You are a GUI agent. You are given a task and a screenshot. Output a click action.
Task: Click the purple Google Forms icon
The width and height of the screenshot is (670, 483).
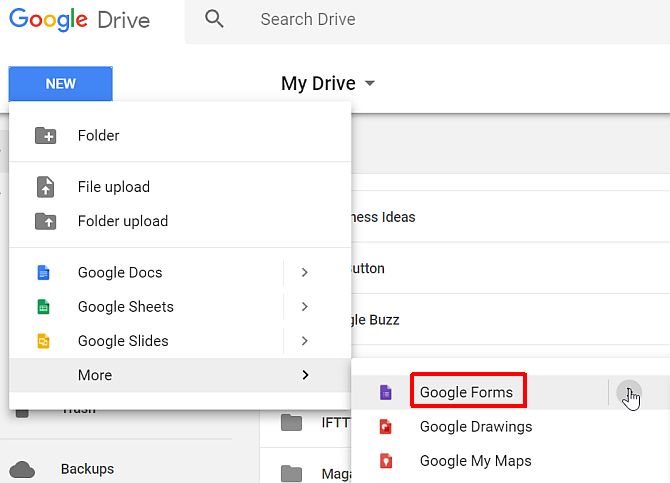coord(386,392)
